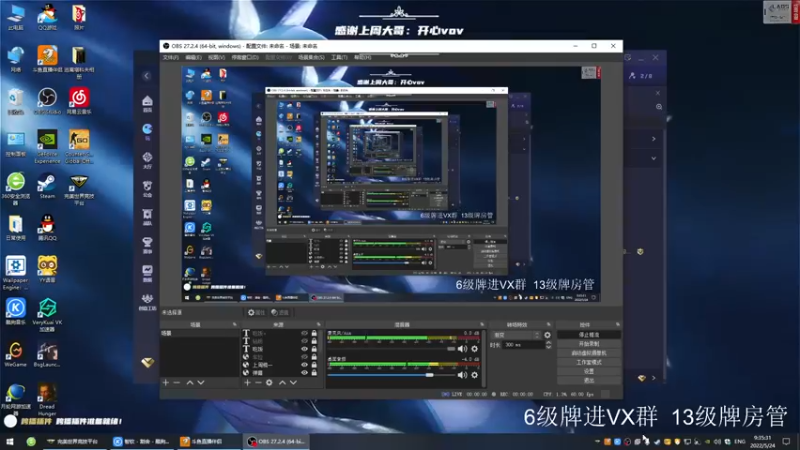Open the YY voice desktop icon
Viewport: 800px width, 450px height.
pos(47,269)
